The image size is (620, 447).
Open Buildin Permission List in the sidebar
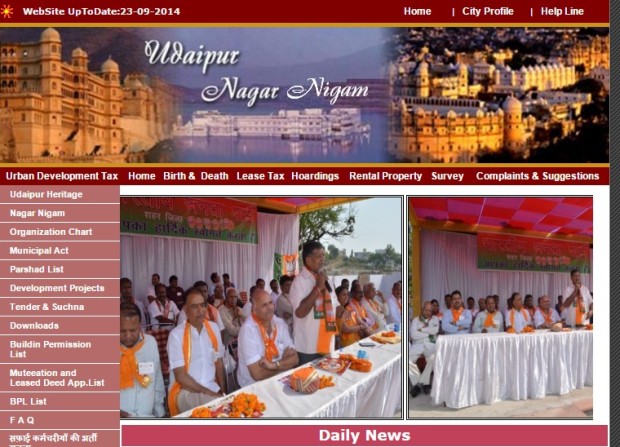tap(60, 349)
